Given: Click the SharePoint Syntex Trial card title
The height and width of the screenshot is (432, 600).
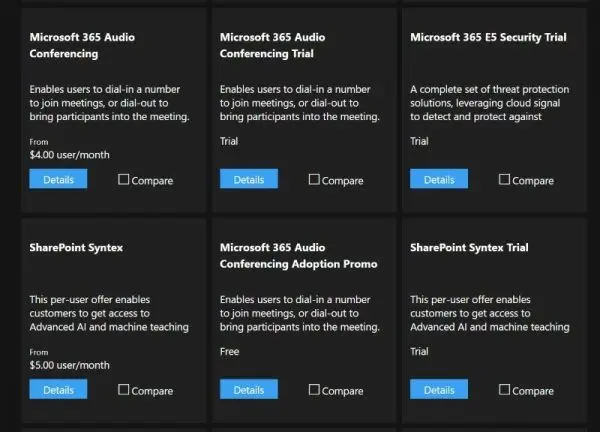Looking at the screenshot, I should (x=469, y=247).
